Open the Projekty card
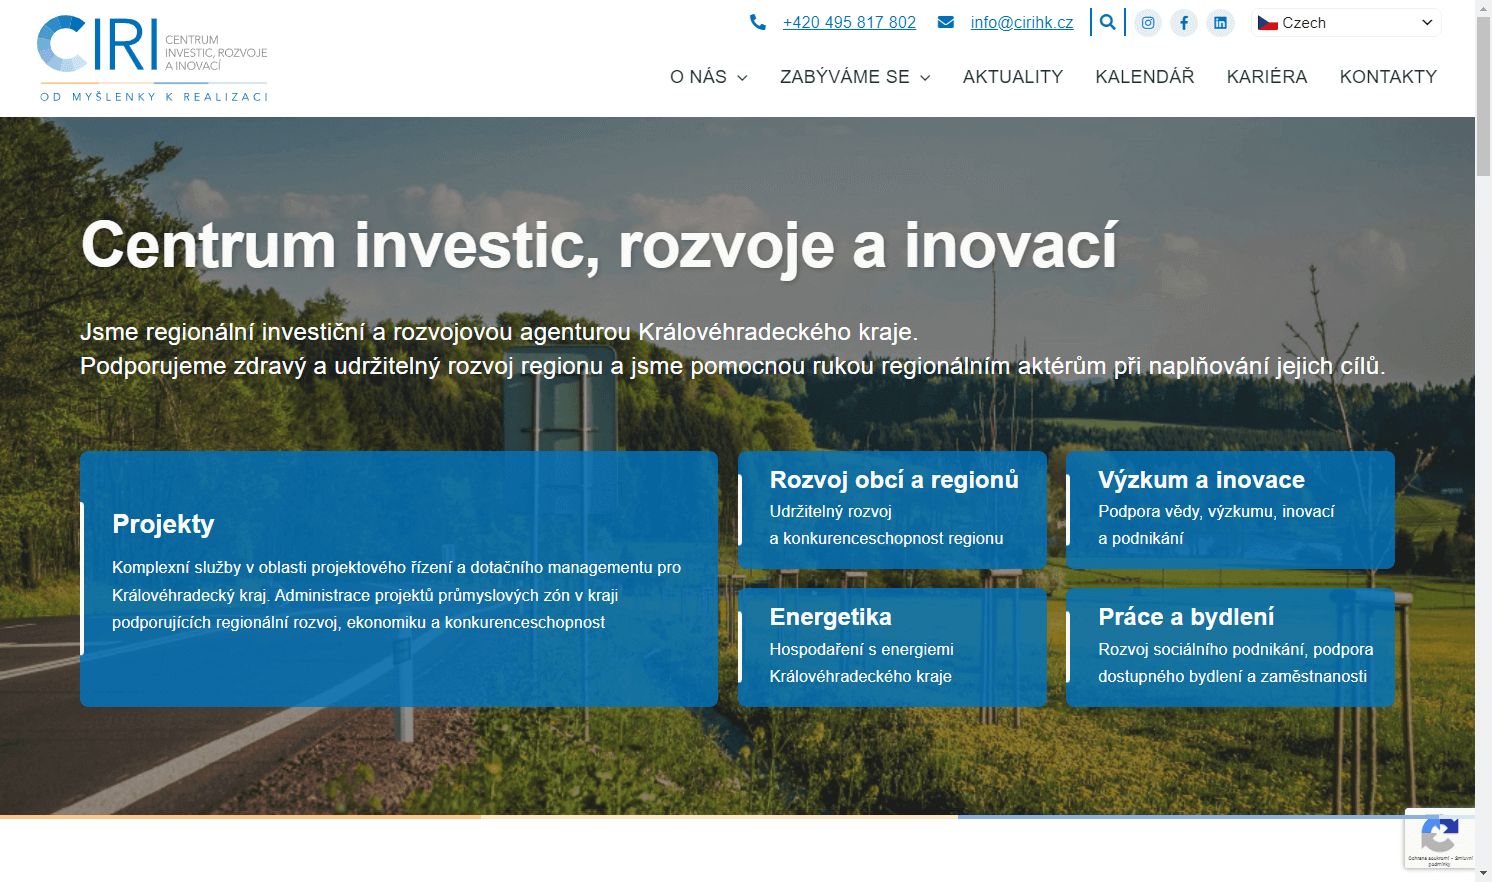The height and width of the screenshot is (882, 1492). click(398, 579)
